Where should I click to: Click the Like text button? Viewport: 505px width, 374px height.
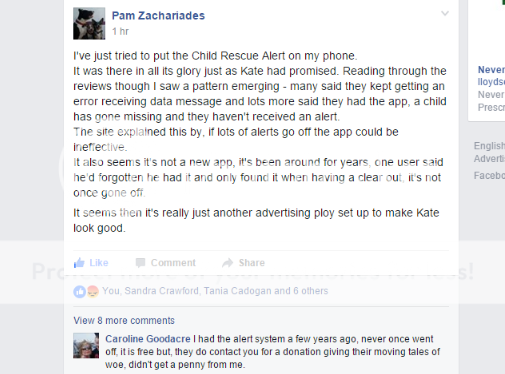(x=99, y=263)
